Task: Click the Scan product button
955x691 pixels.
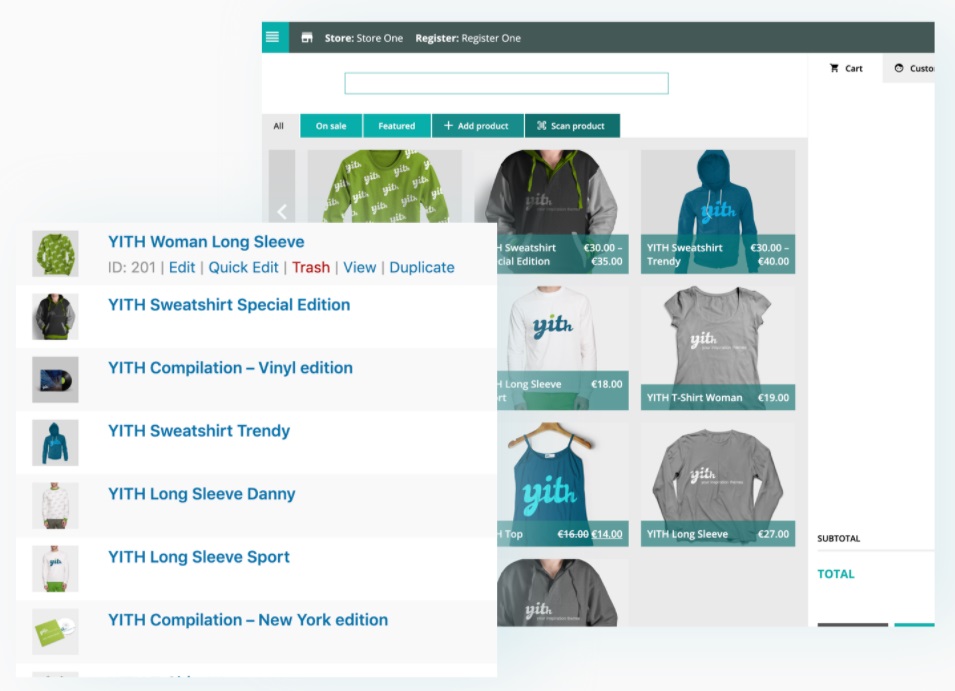Action: point(572,126)
